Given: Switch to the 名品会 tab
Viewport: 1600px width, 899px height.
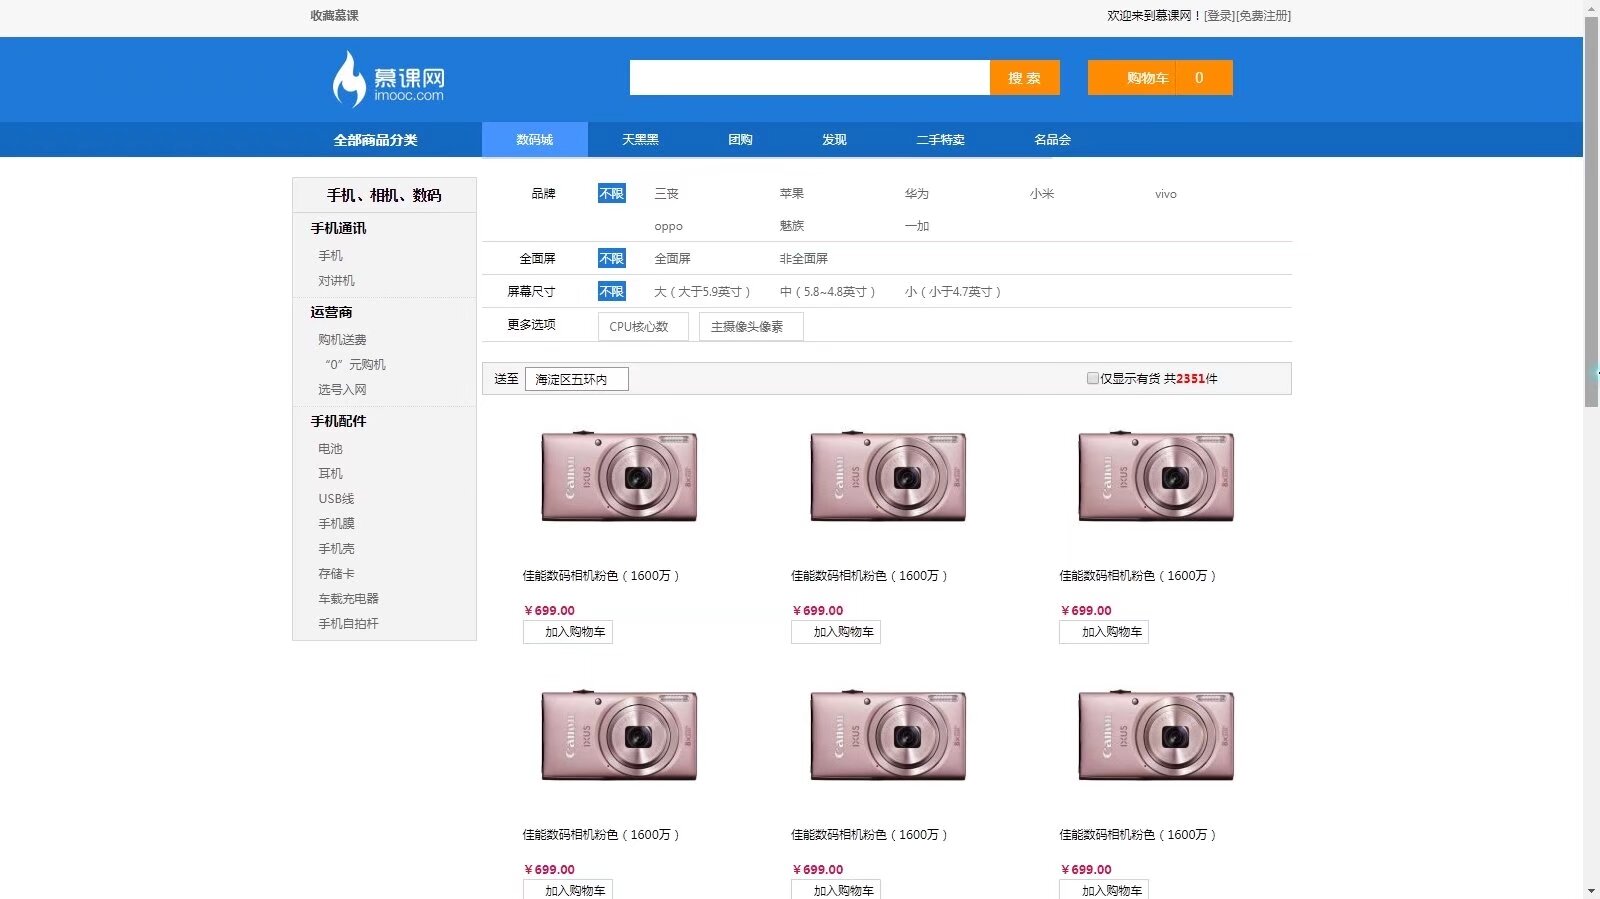Looking at the screenshot, I should (1052, 140).
